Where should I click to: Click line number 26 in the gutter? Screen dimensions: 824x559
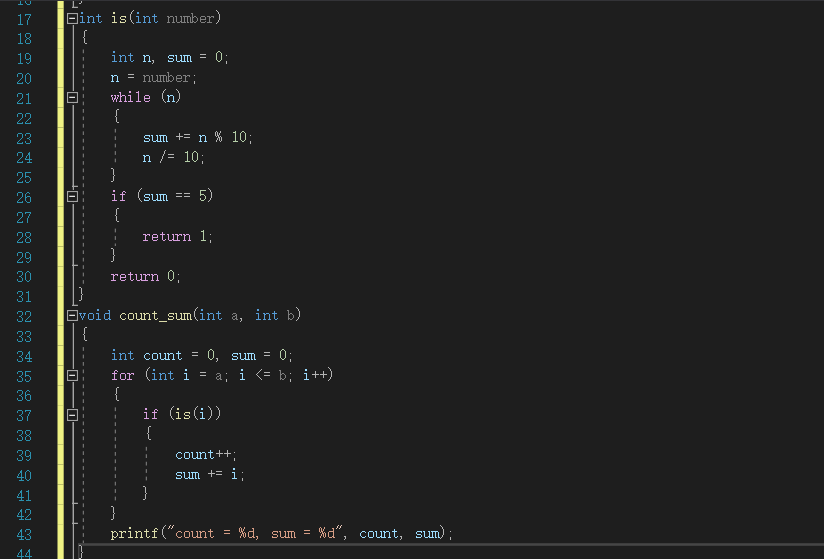(x=24, y=198)
